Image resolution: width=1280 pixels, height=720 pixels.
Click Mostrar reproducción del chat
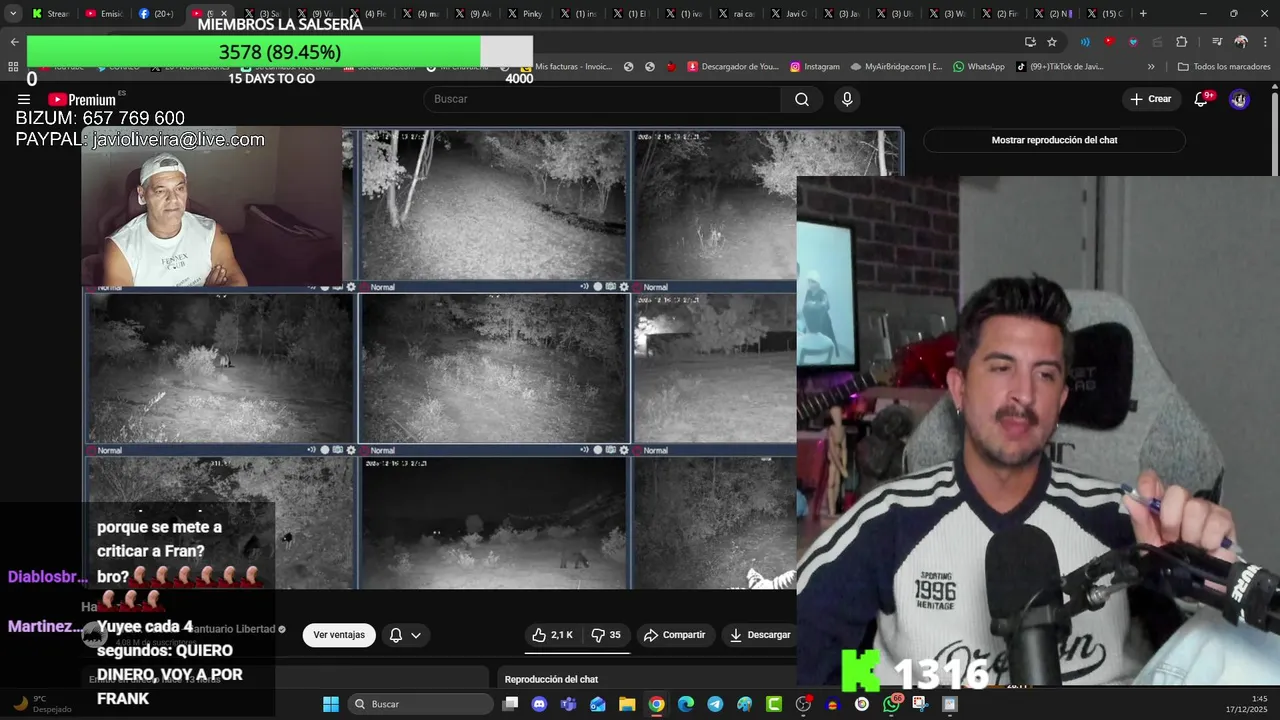[1054, 140]
